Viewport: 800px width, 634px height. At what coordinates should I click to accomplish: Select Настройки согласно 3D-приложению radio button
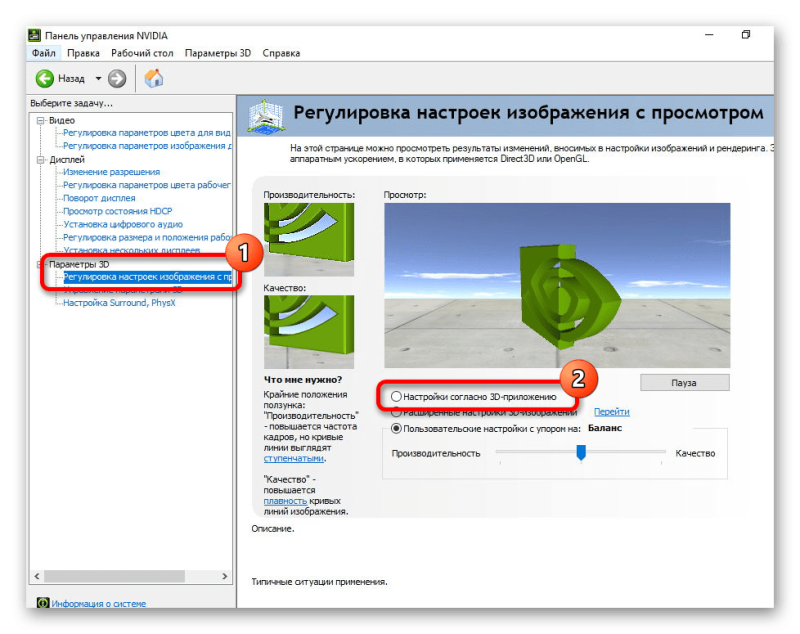tap(396, 396)
